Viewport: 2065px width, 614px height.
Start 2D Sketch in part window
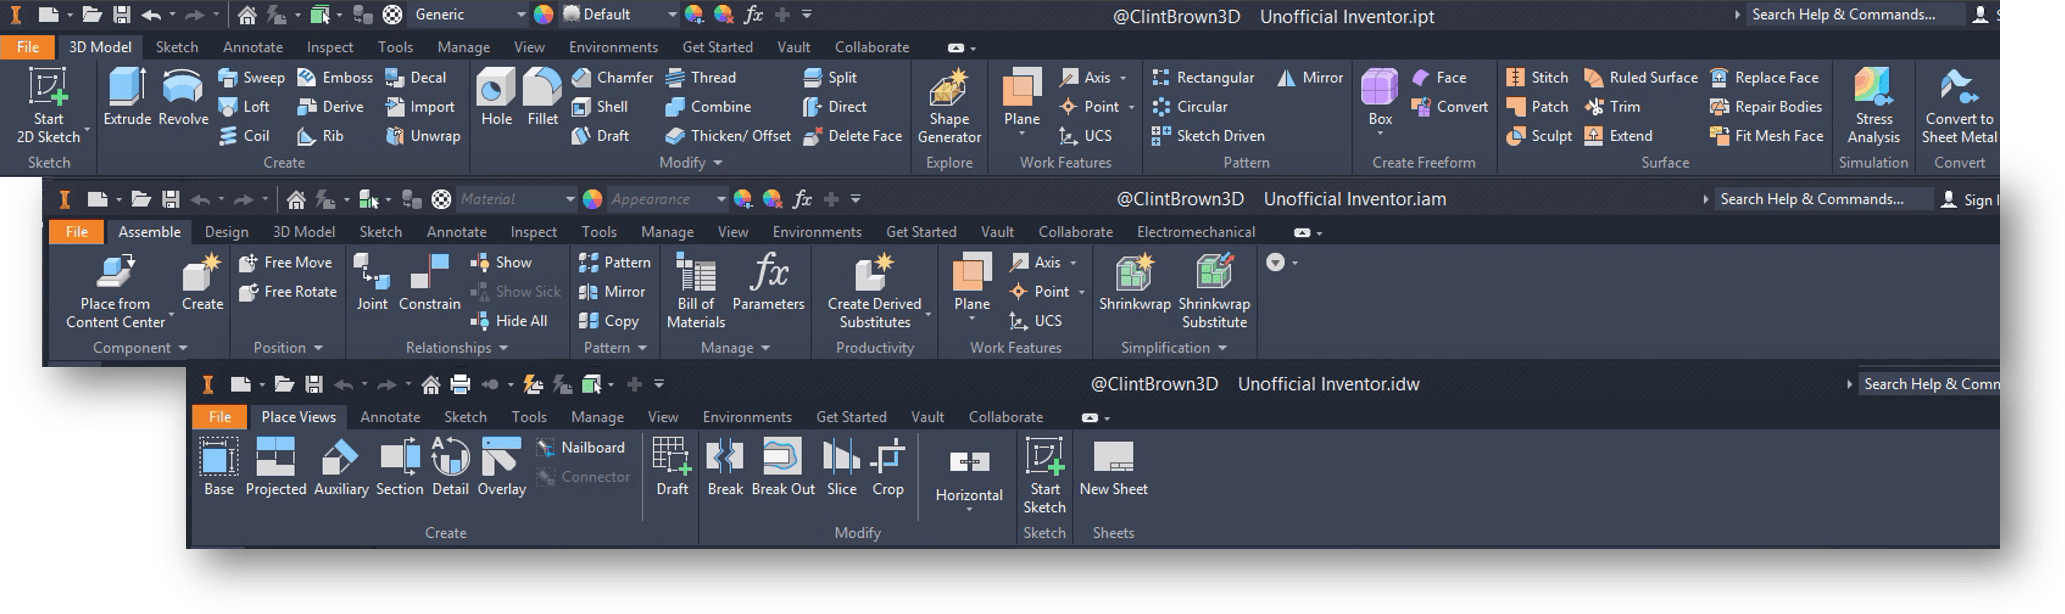(48, 106)
